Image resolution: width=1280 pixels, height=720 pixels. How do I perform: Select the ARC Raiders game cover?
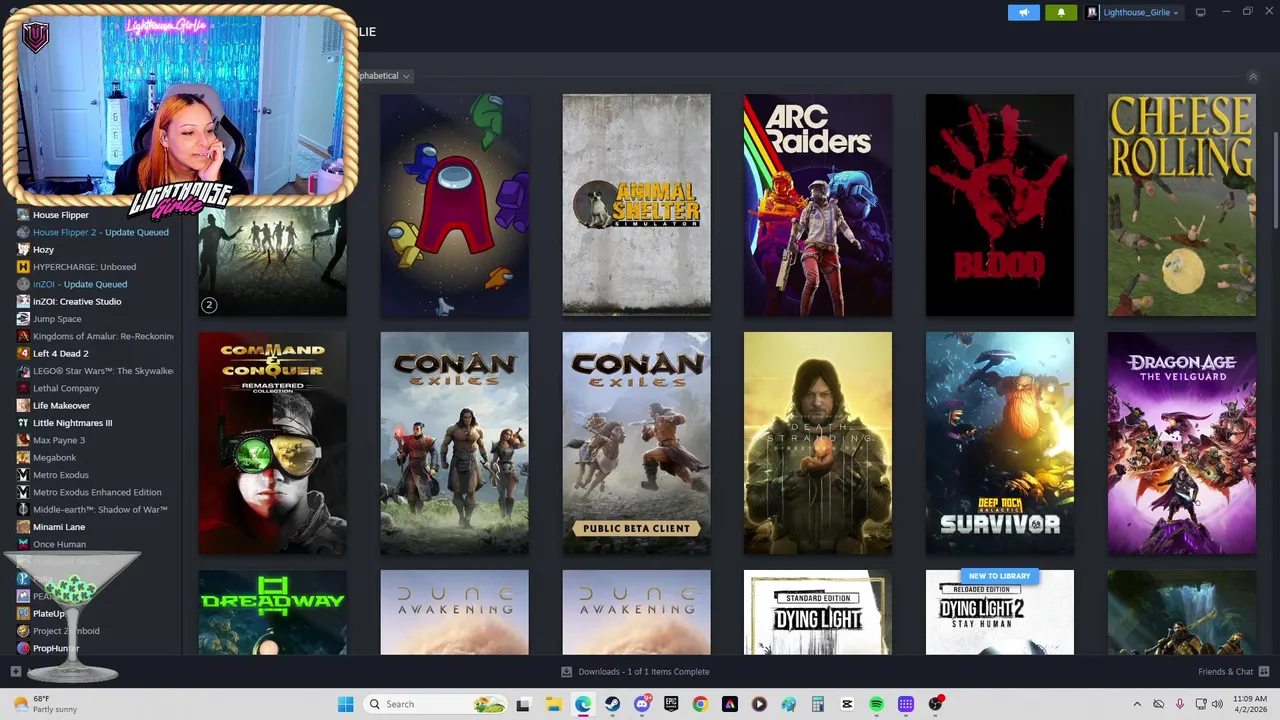click(818, 205)
